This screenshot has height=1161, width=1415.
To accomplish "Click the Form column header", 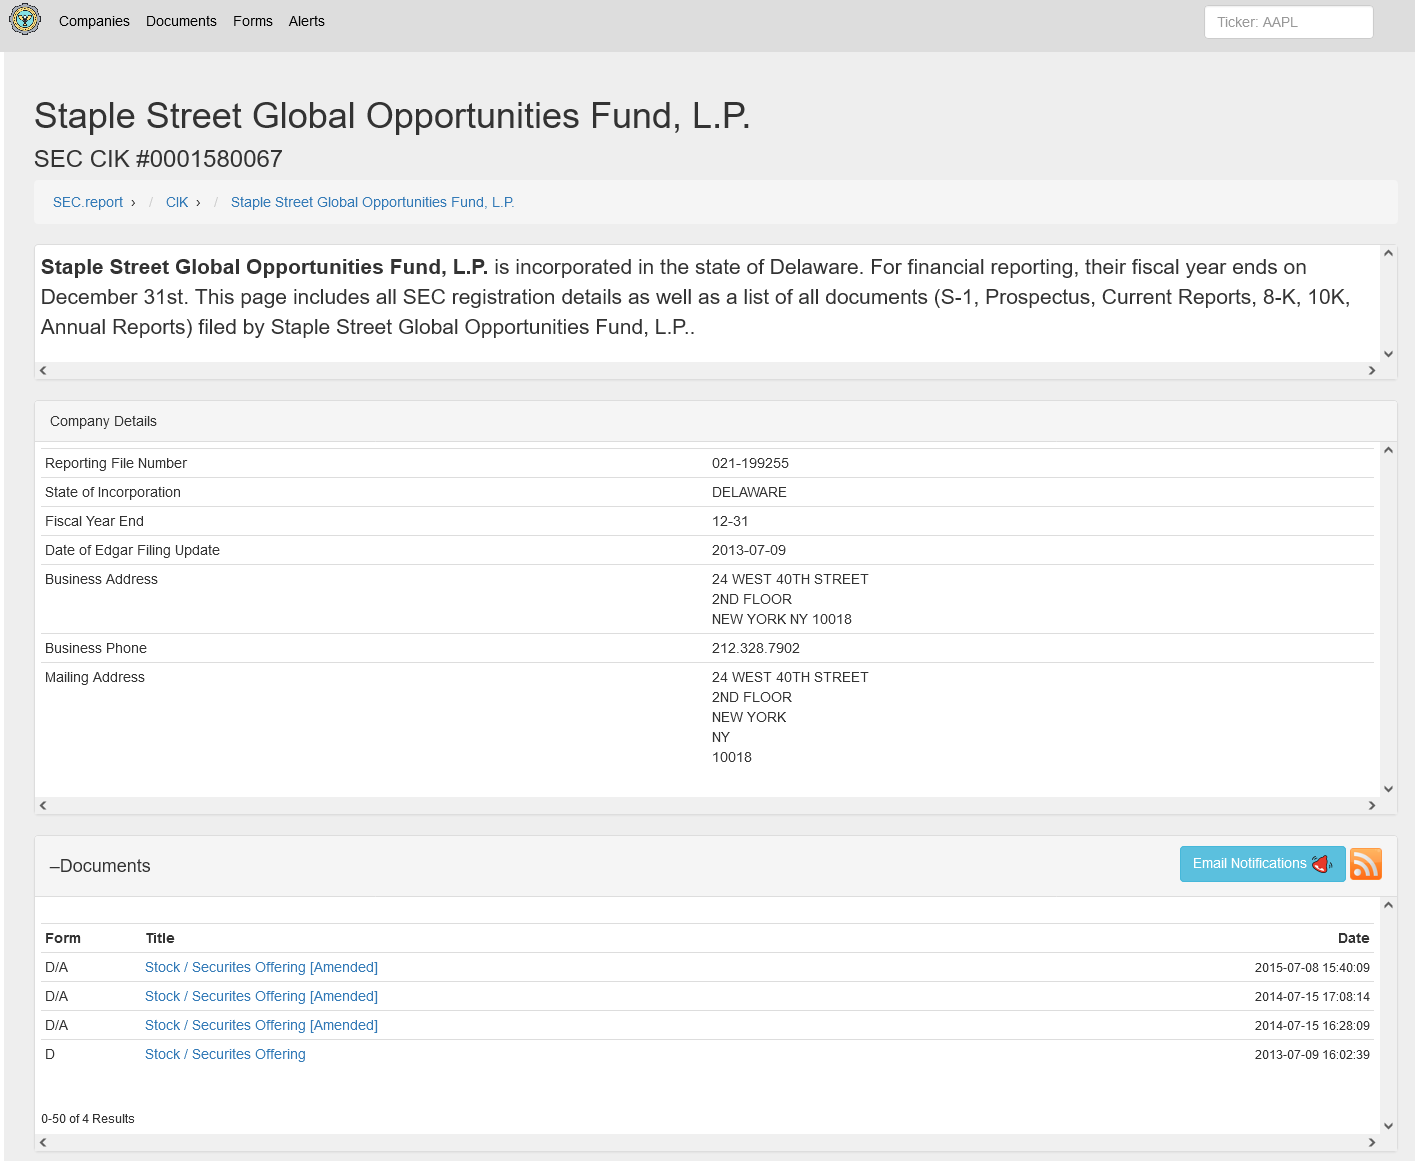I will (x=63, y=938).
